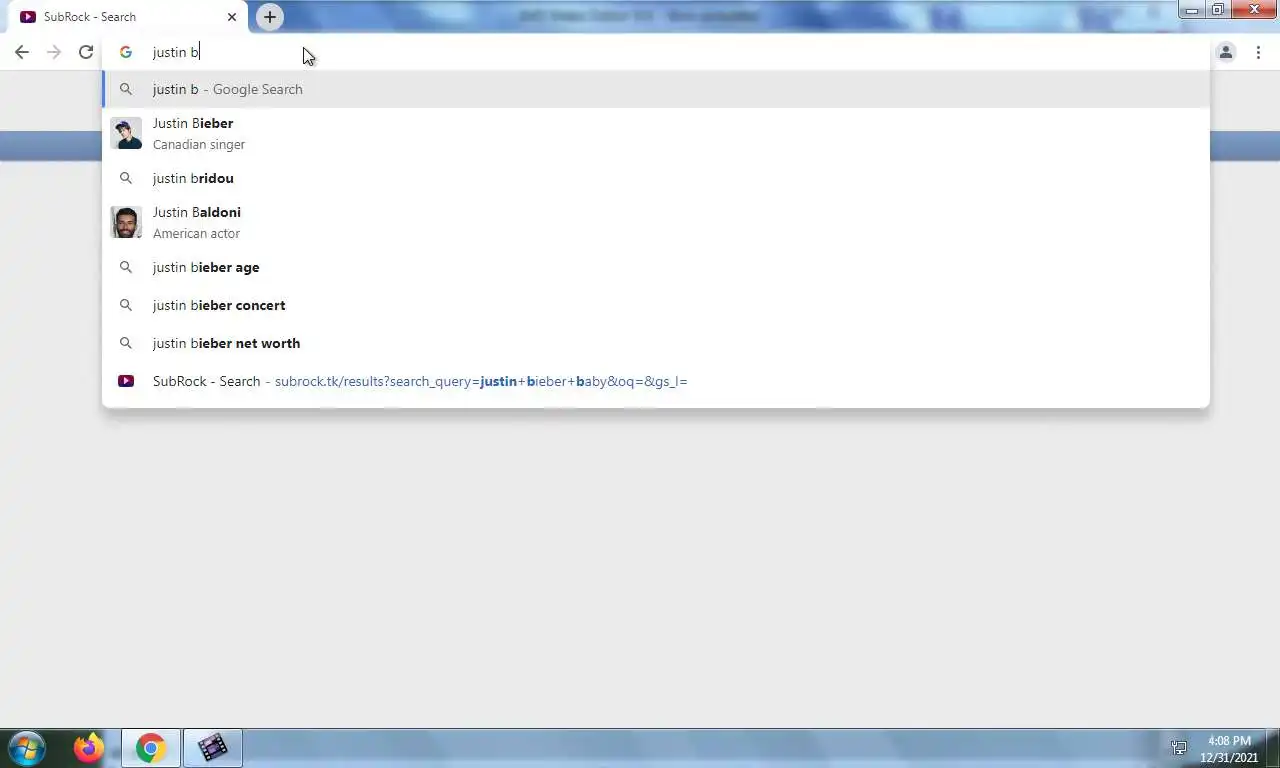This screenshot has height=768, width=1280.
Task: Click Justin Bieber's thumbnail photo
Action: tap(126, 133)
